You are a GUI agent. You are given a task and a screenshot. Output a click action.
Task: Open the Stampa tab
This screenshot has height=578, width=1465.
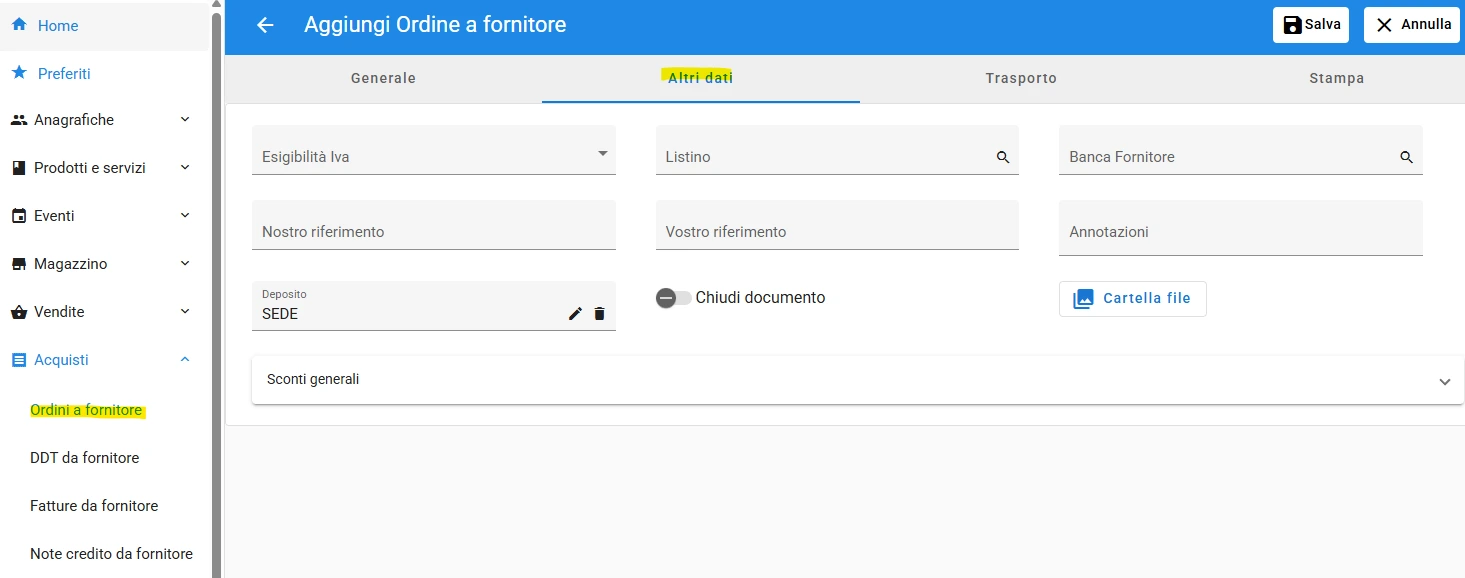tap(1337, 78)
